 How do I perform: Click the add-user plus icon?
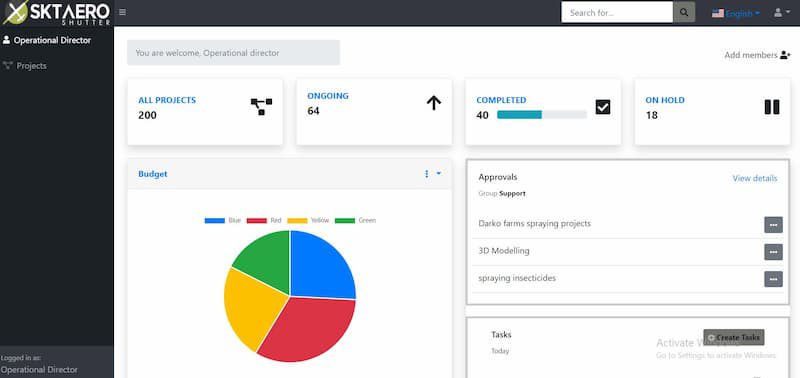[785, 55]
